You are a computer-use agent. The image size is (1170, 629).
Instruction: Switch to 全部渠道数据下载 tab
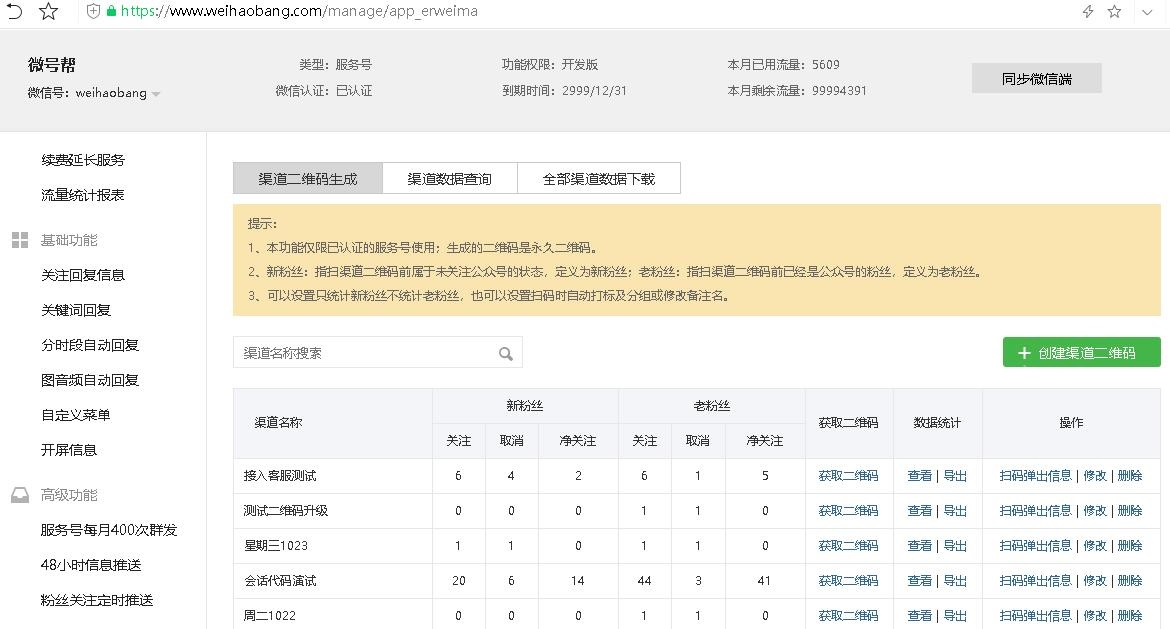click(598, 178)
